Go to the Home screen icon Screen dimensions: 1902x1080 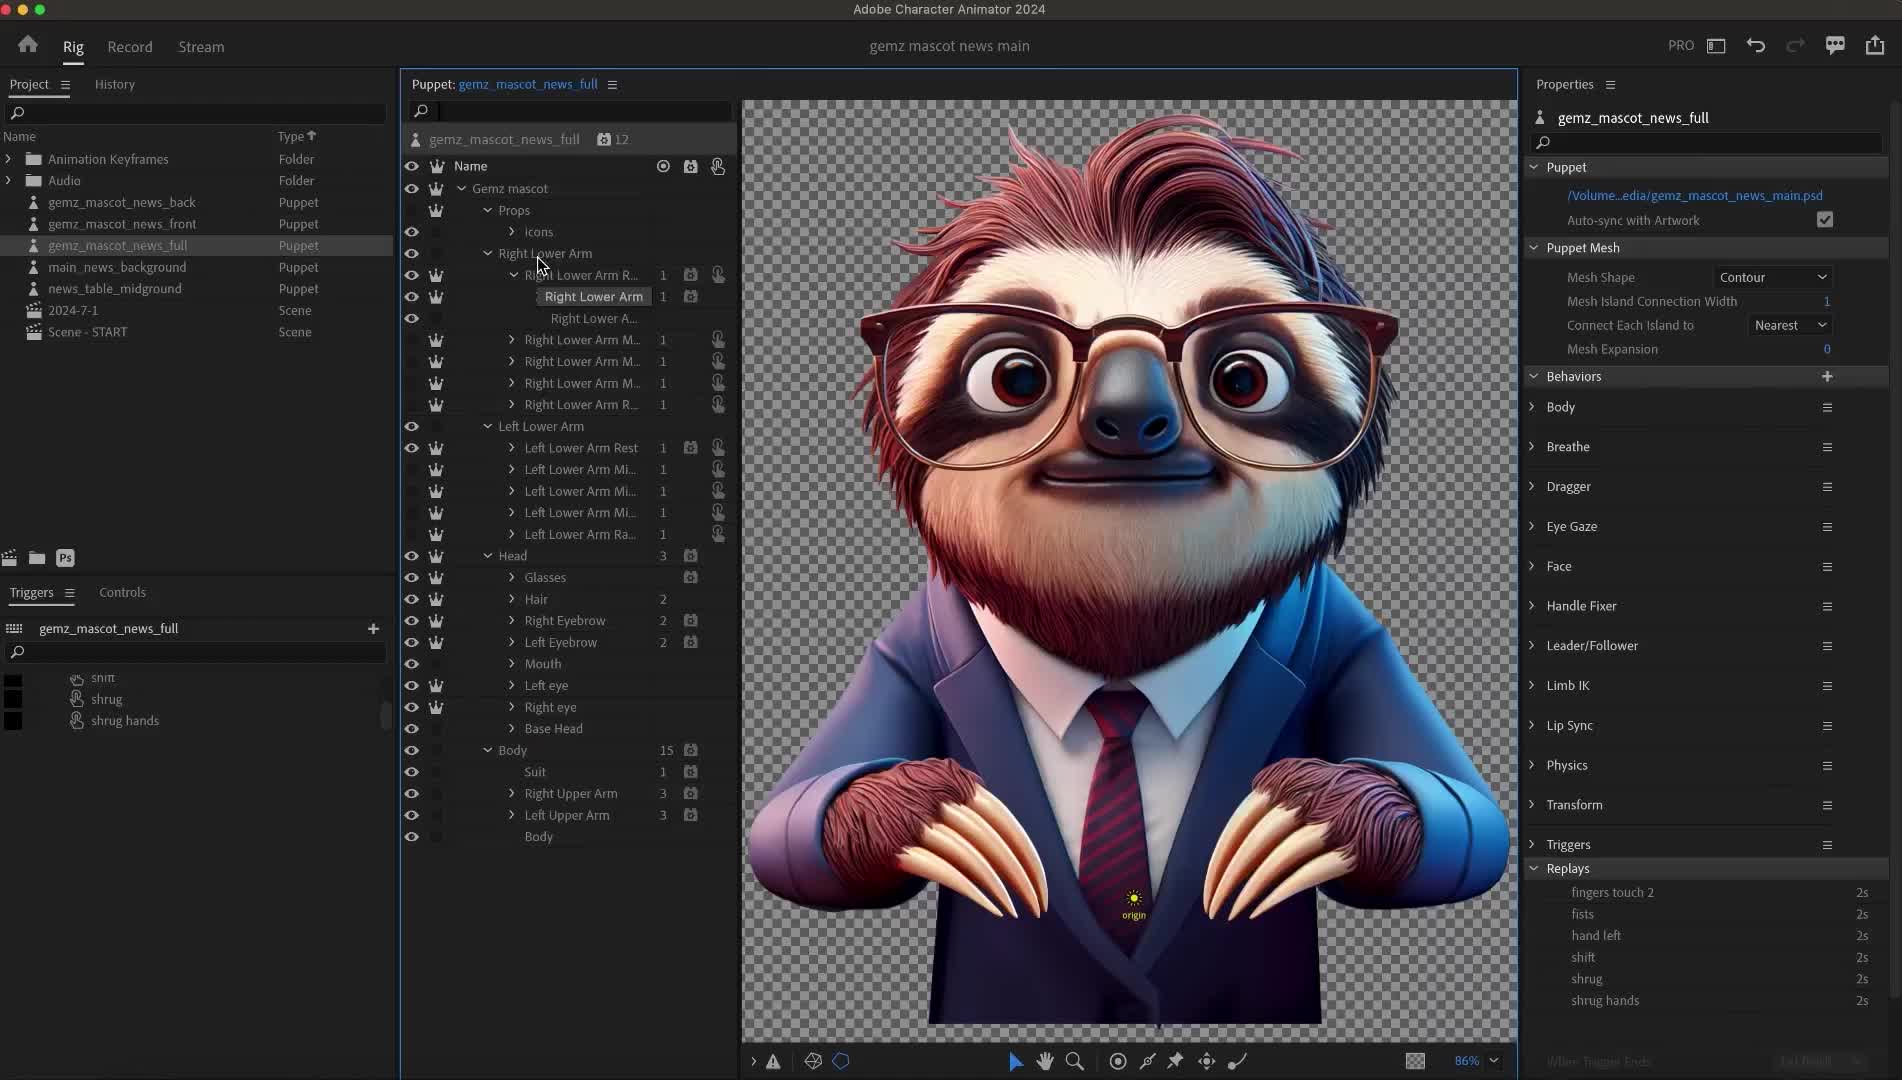[x=28, y=45]
